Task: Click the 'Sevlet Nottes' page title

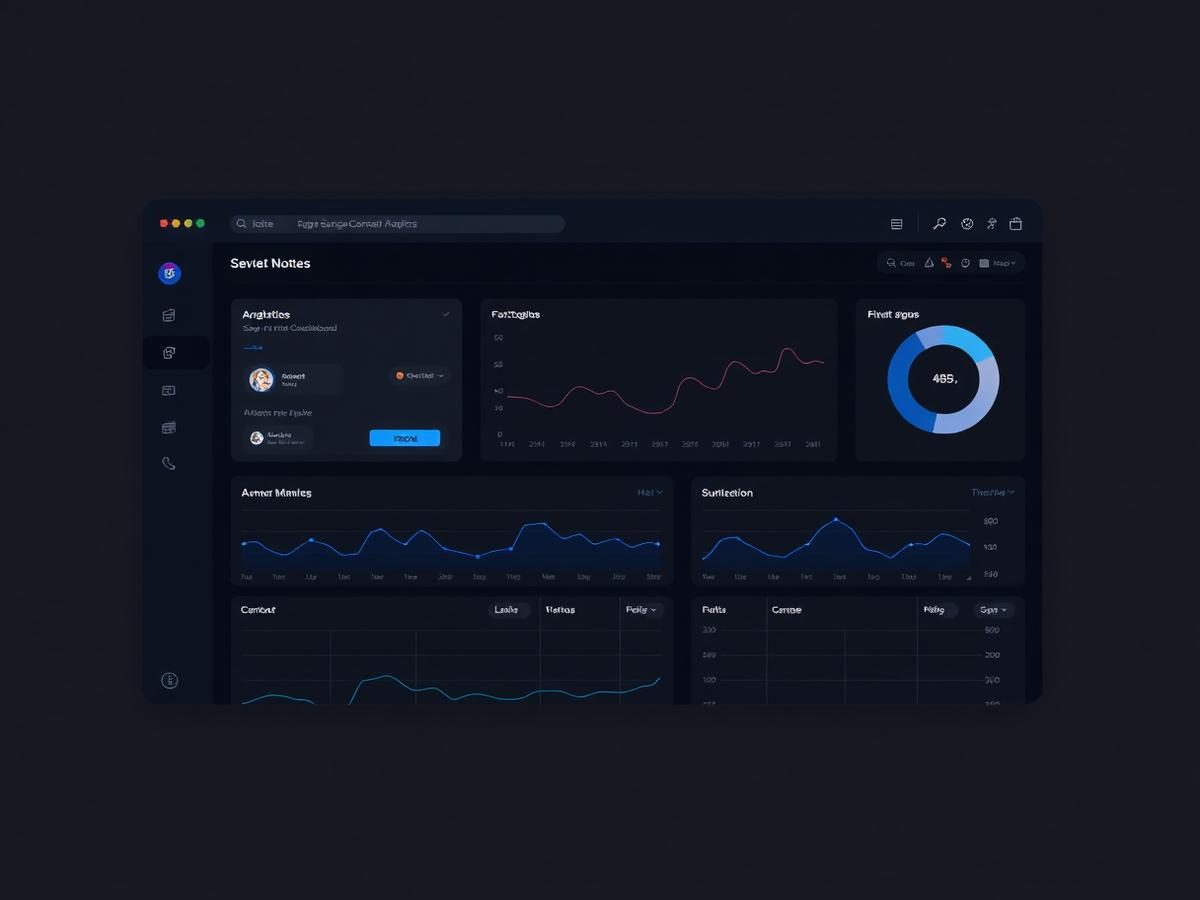Action: (270, 263)
